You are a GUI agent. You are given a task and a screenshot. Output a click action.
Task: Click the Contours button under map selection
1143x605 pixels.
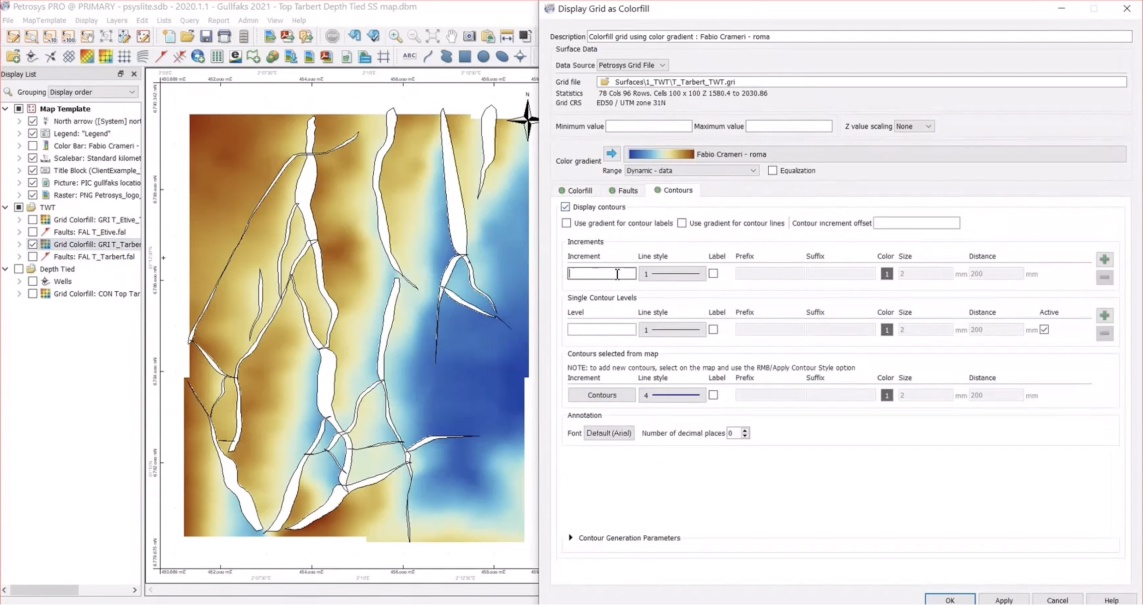(x=602, y=395)
